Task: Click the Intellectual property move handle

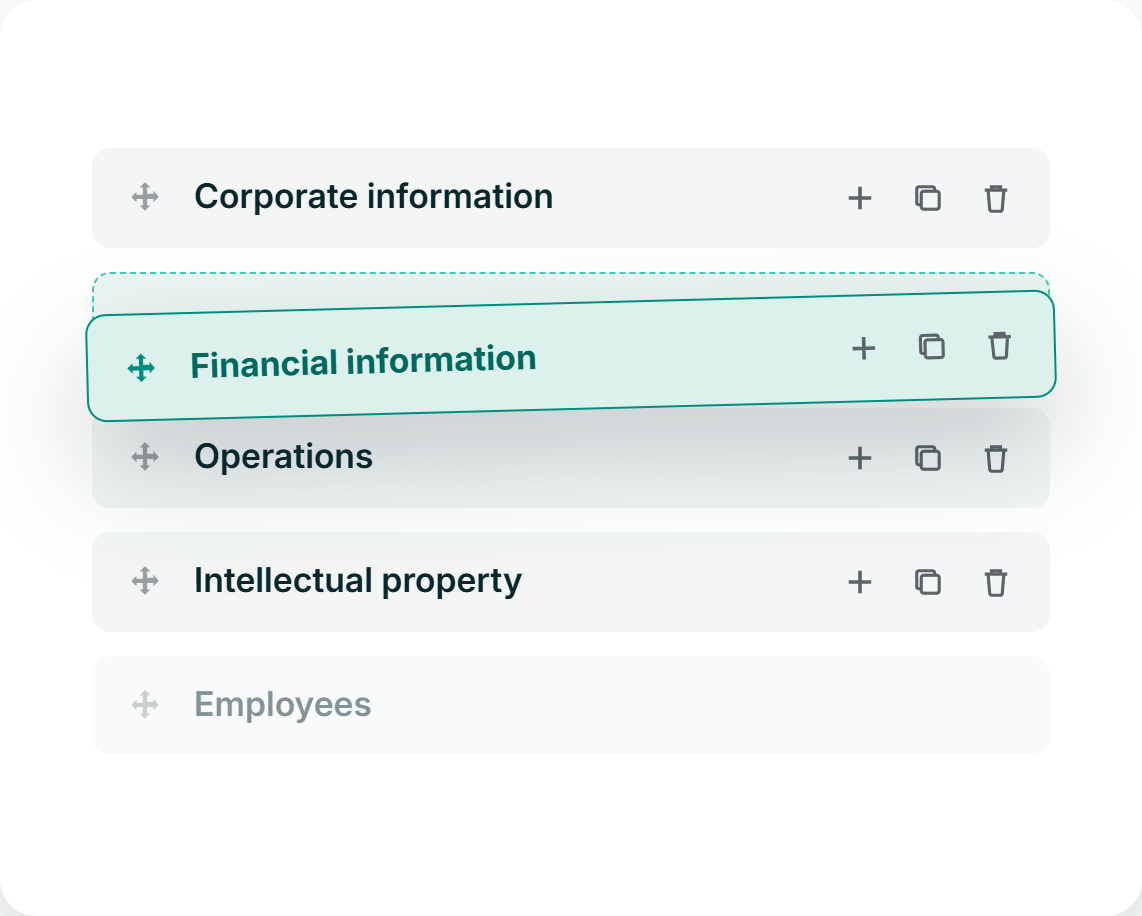Action: tap(145, 580)
